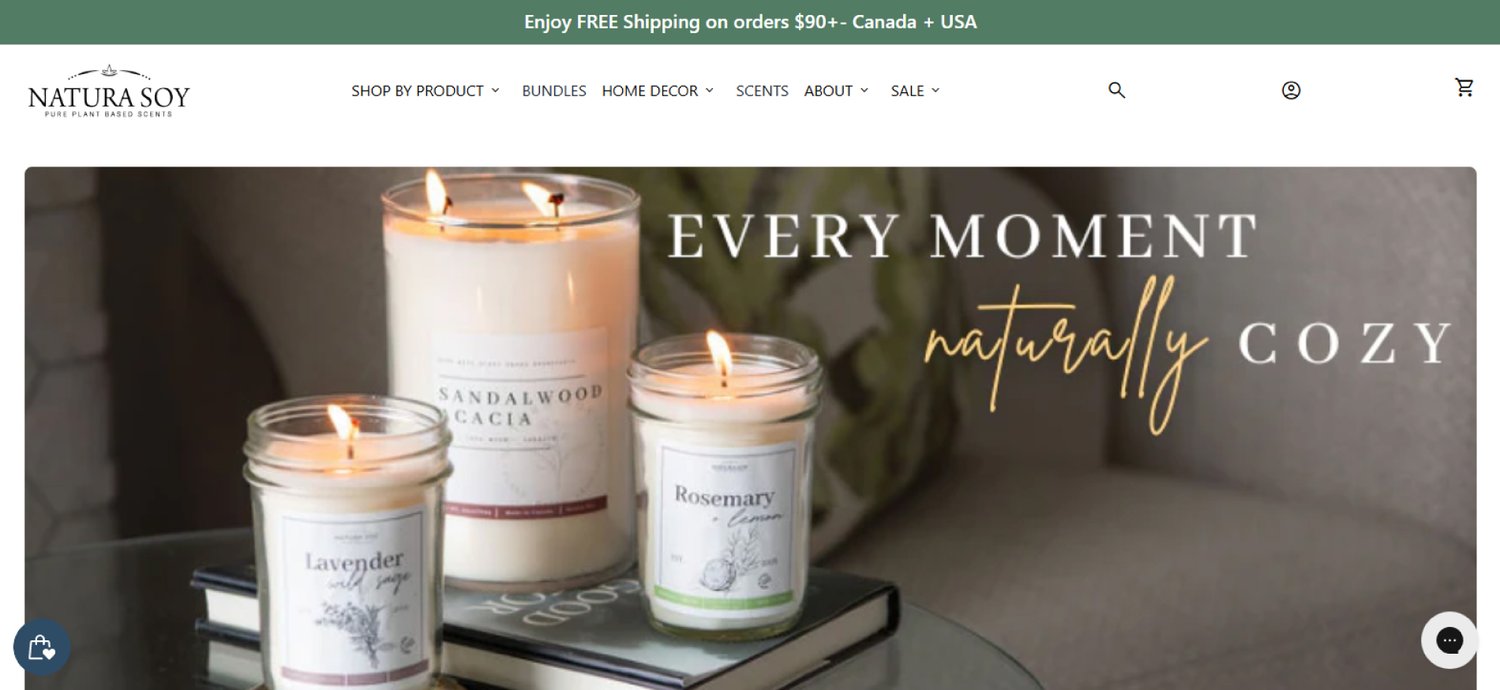
Task: Expand the Shop By Product chevron
Action: [494, 90]
